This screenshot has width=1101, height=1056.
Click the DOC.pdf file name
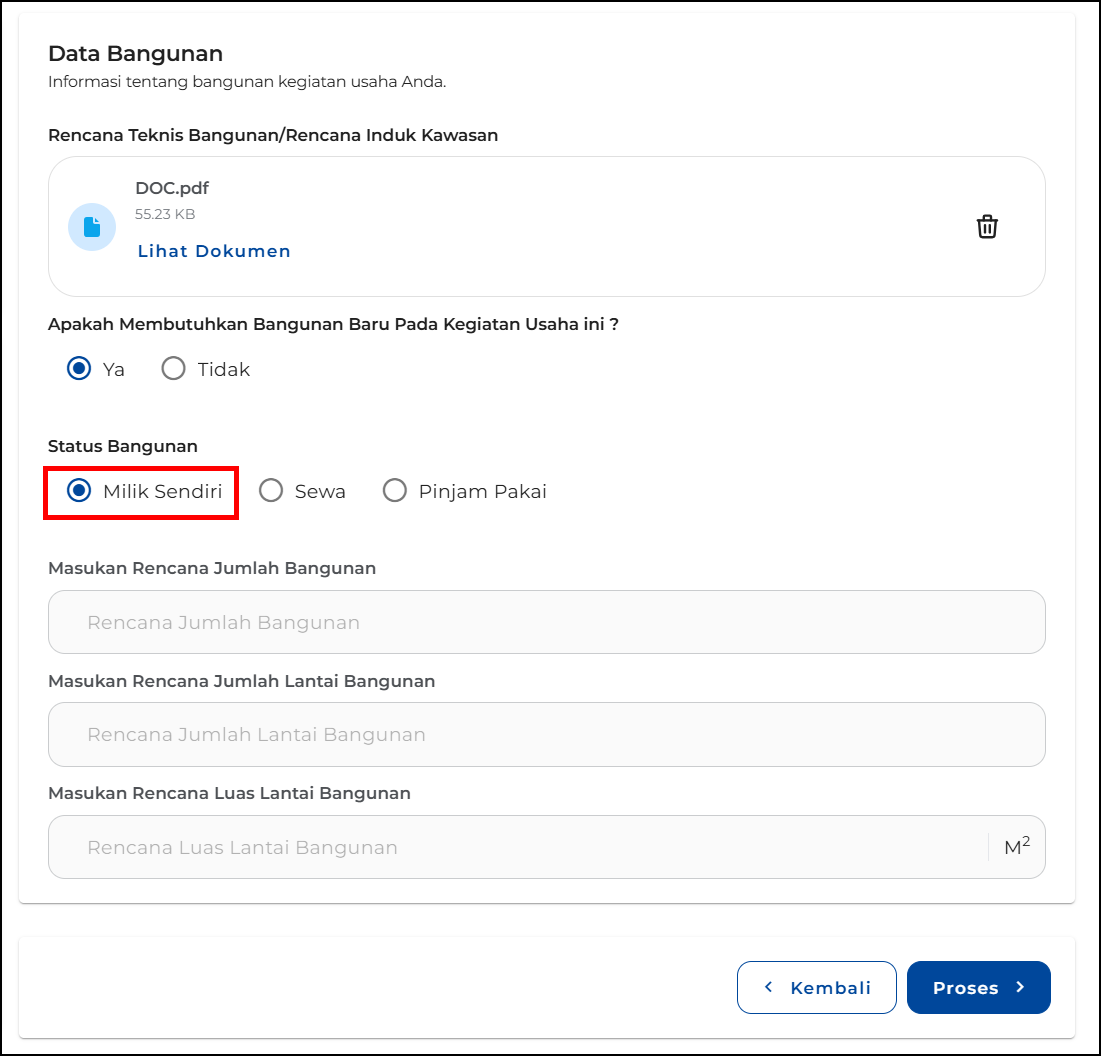pyautogui.click(x=172, y=188)
